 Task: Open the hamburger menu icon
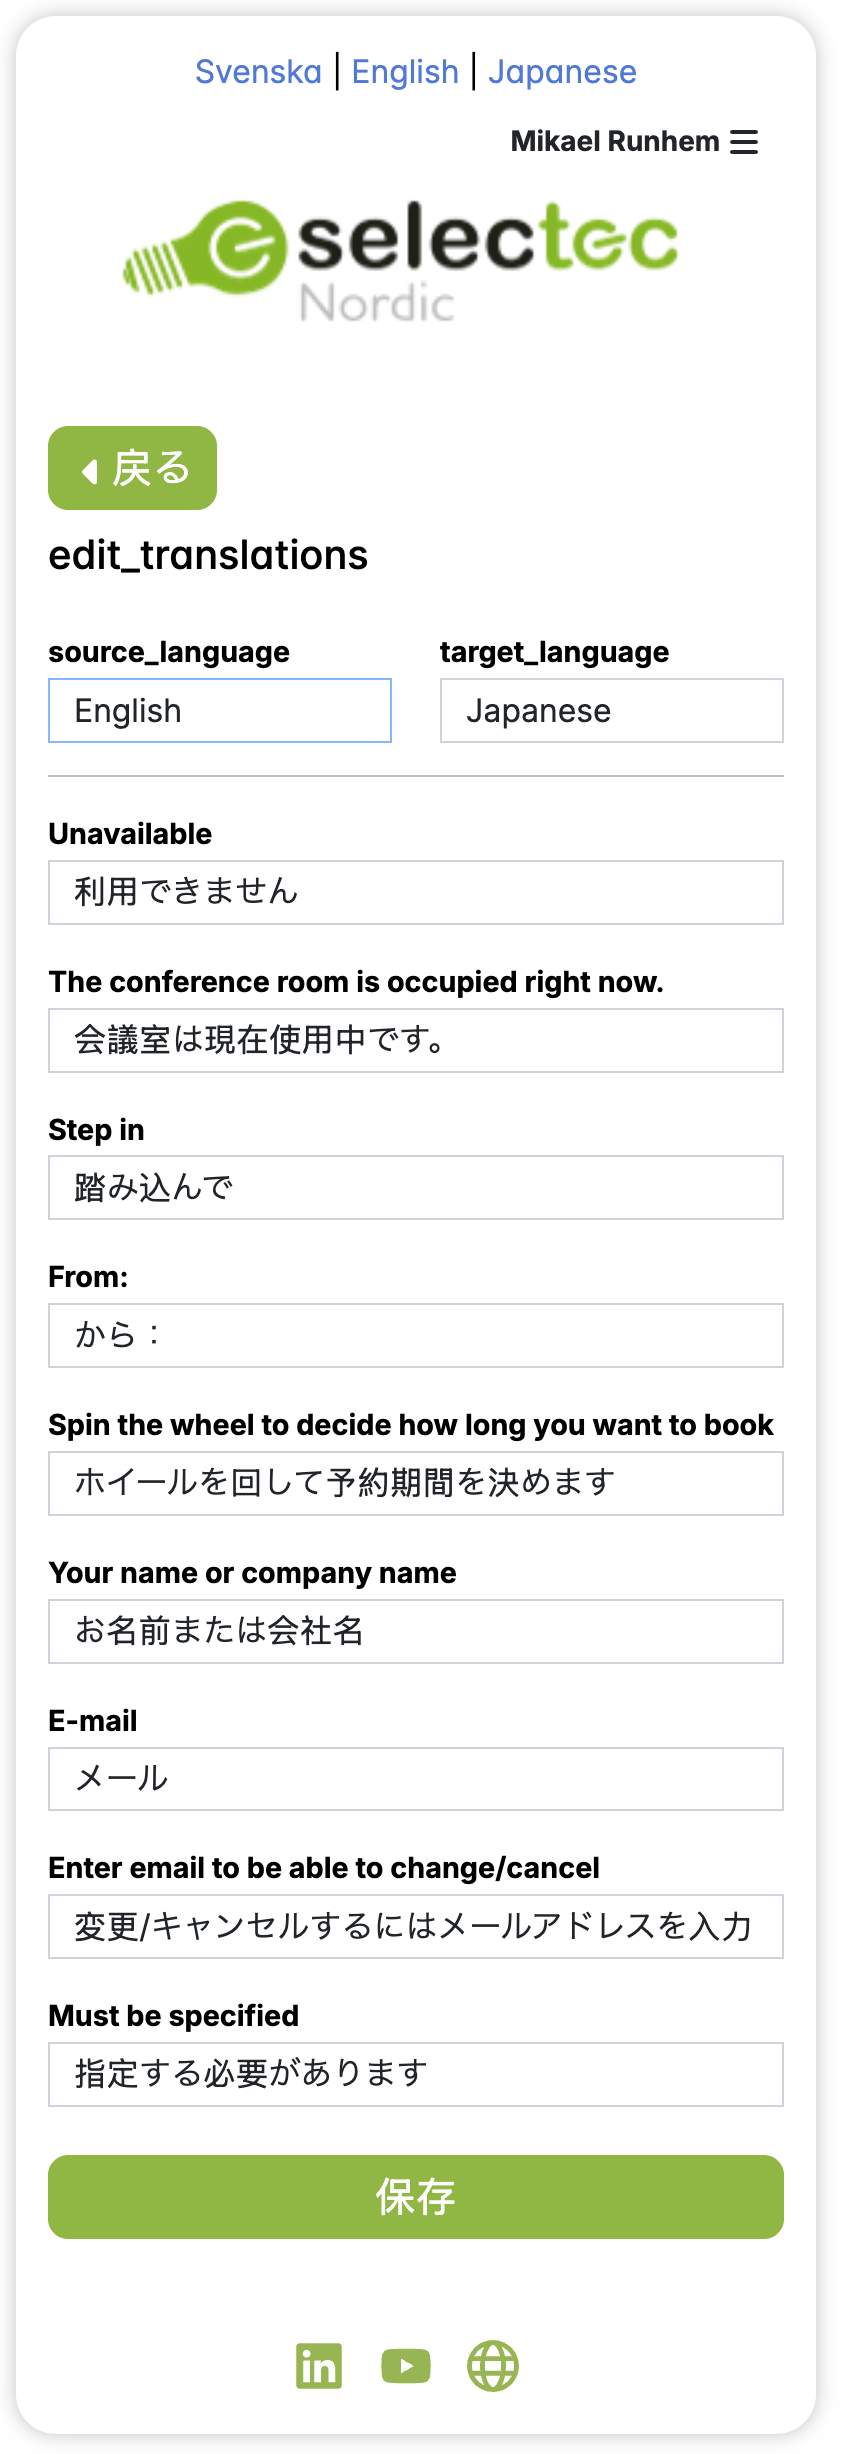pyautogui.click(x=744, y=142)
